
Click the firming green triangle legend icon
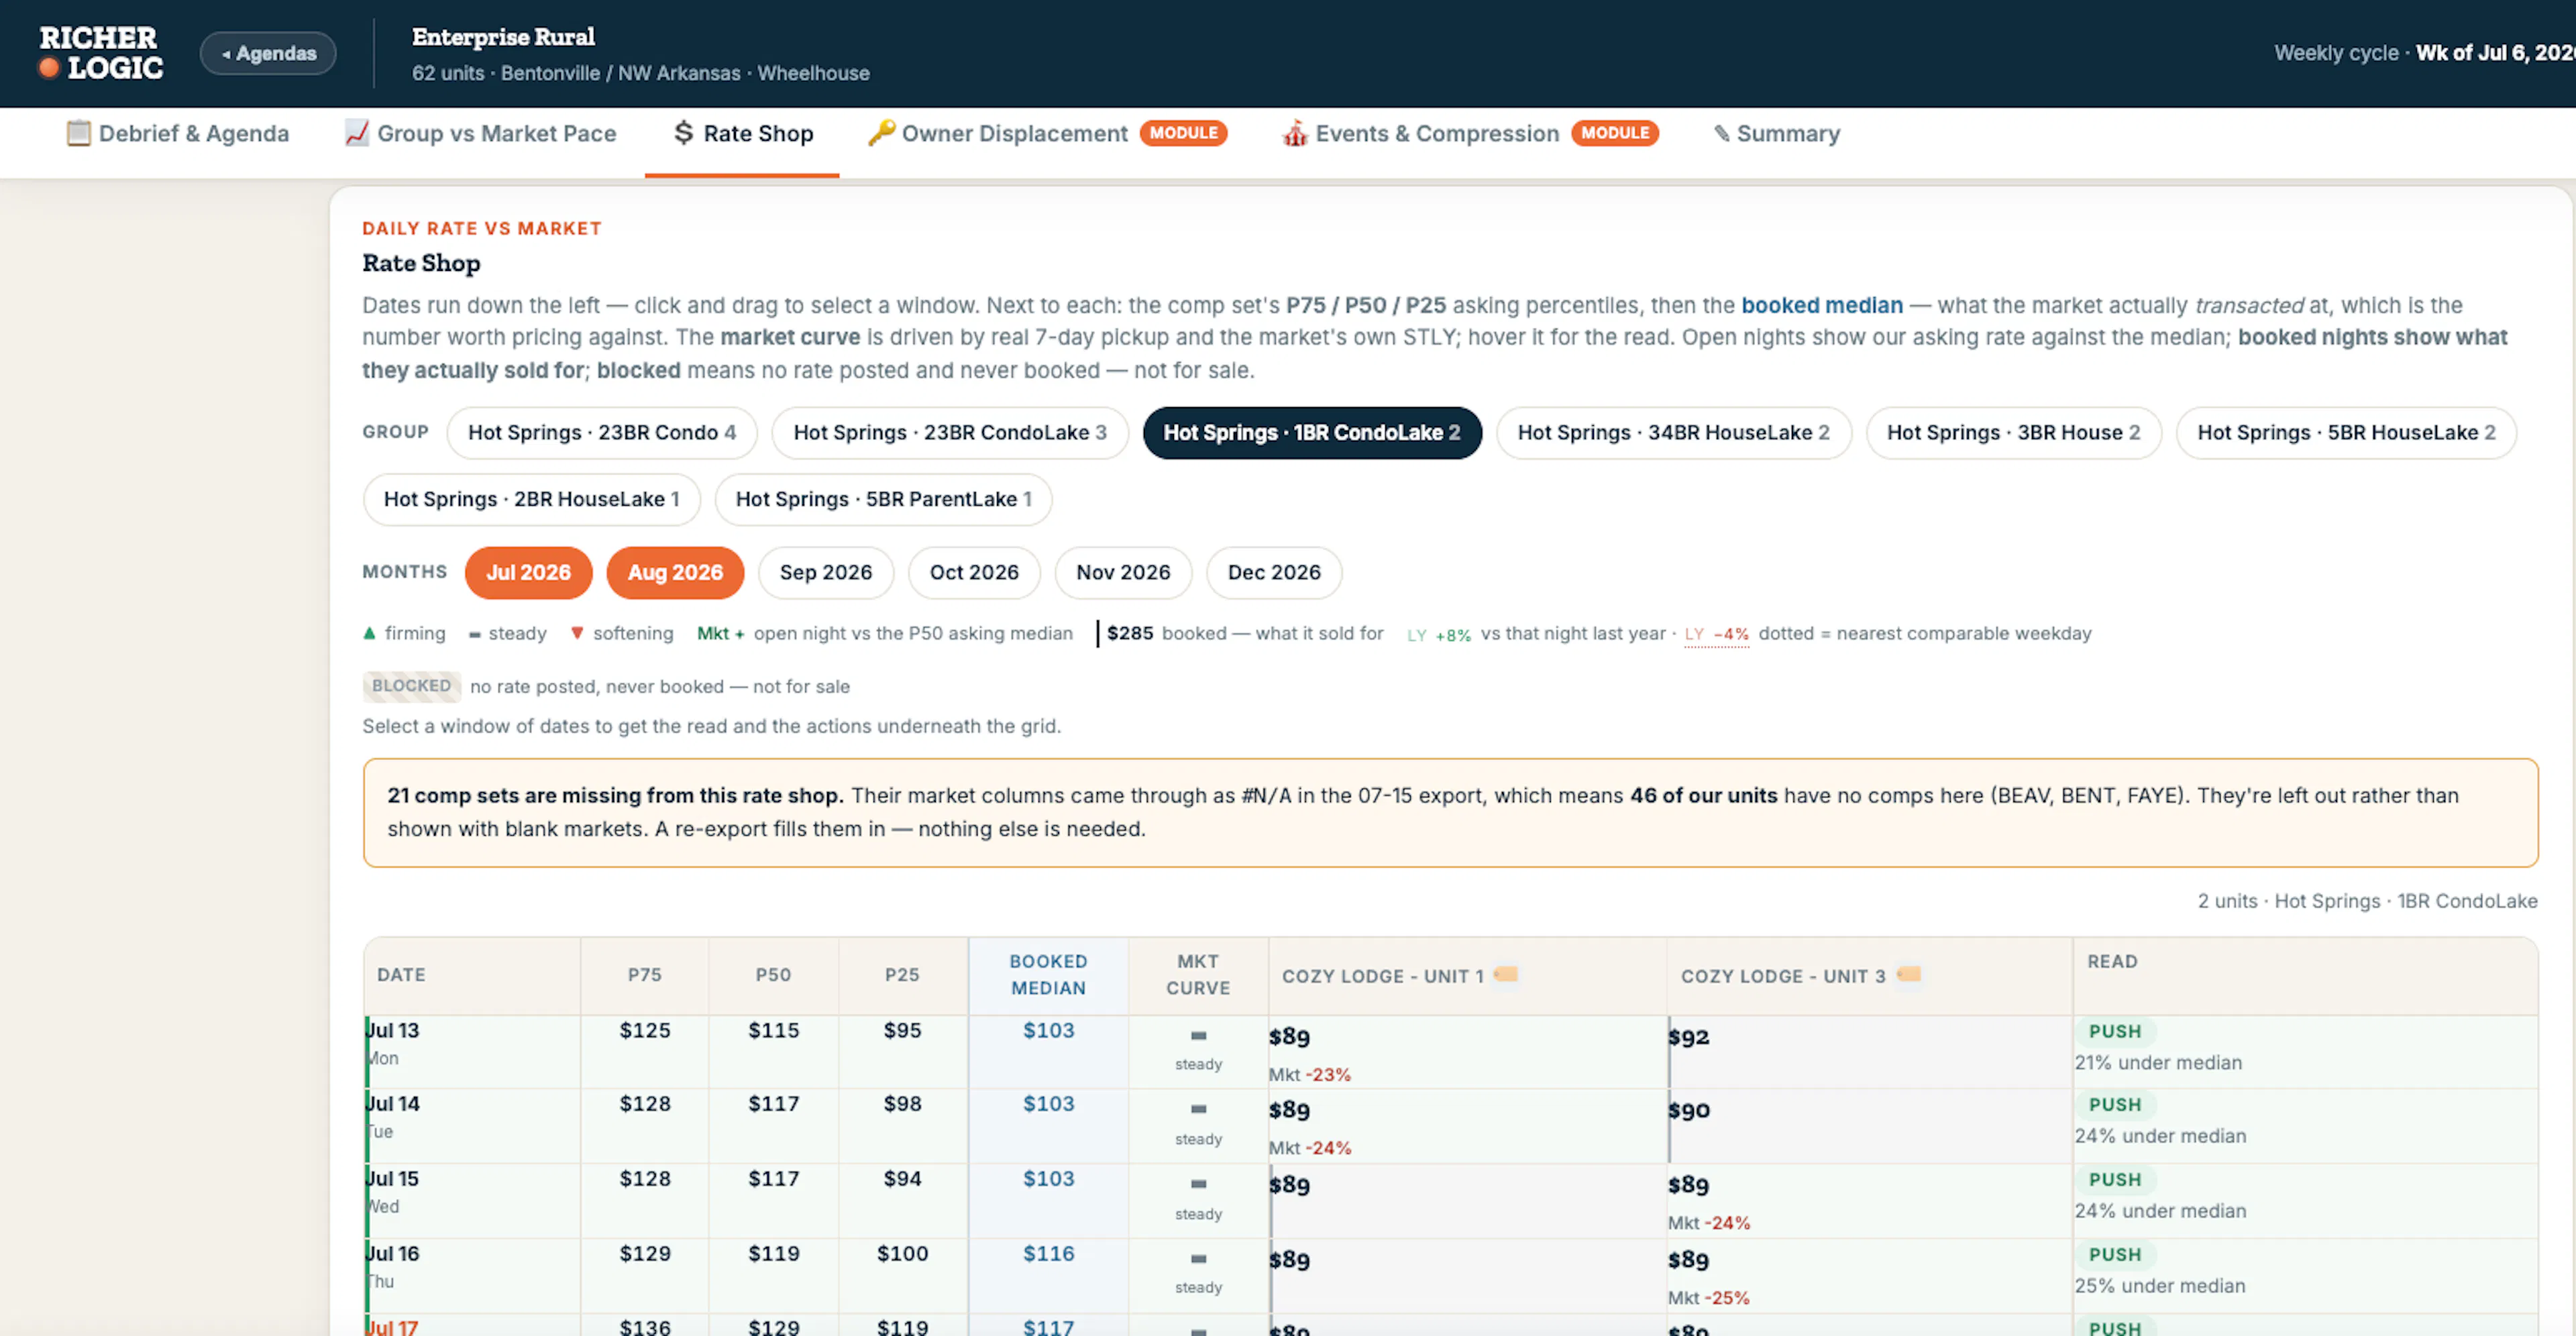369,633
